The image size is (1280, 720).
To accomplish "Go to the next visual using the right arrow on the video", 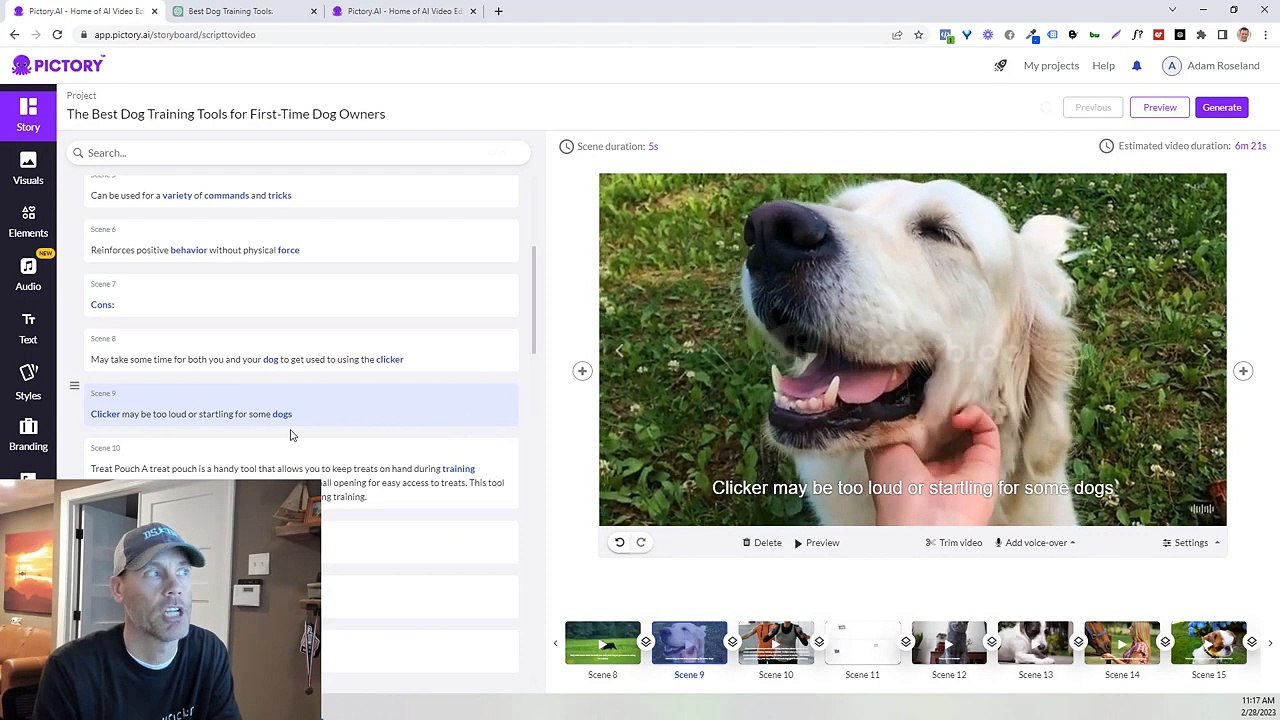I will coord(1206,350).
